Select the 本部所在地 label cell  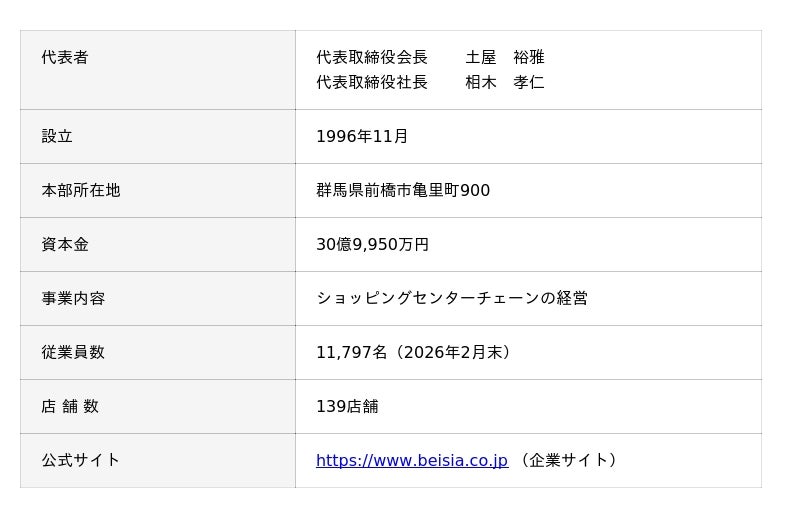158,190
